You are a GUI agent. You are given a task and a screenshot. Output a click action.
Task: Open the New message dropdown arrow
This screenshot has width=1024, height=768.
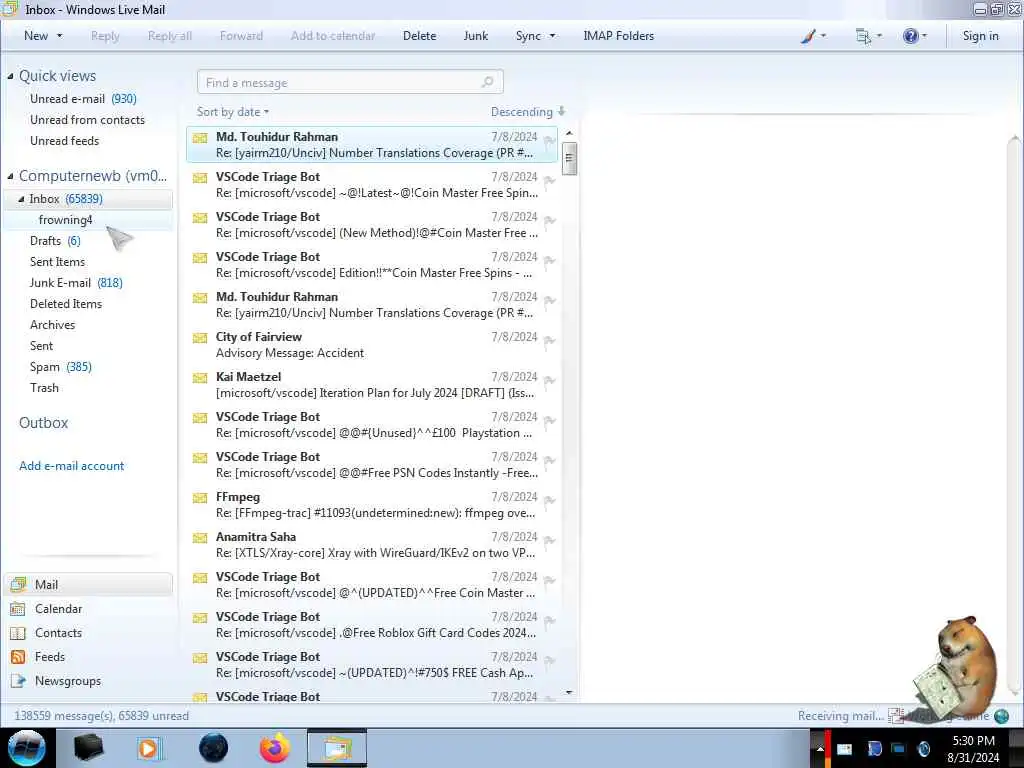click(x=60, y=36)
